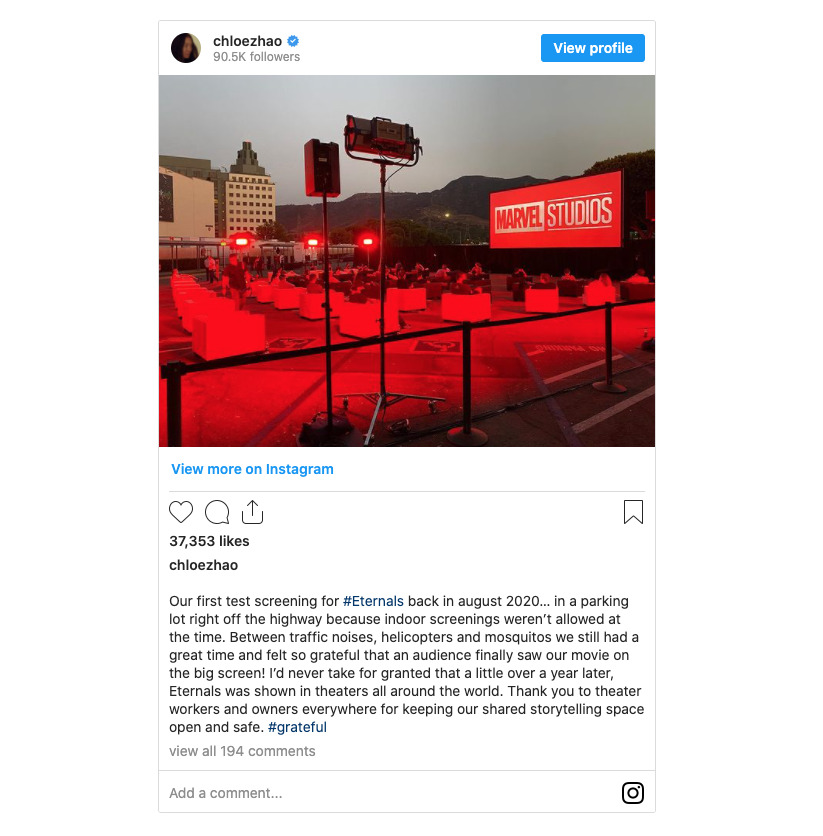823x836 pixels.
Task: Share the post using the share icon
Action: 252,512
